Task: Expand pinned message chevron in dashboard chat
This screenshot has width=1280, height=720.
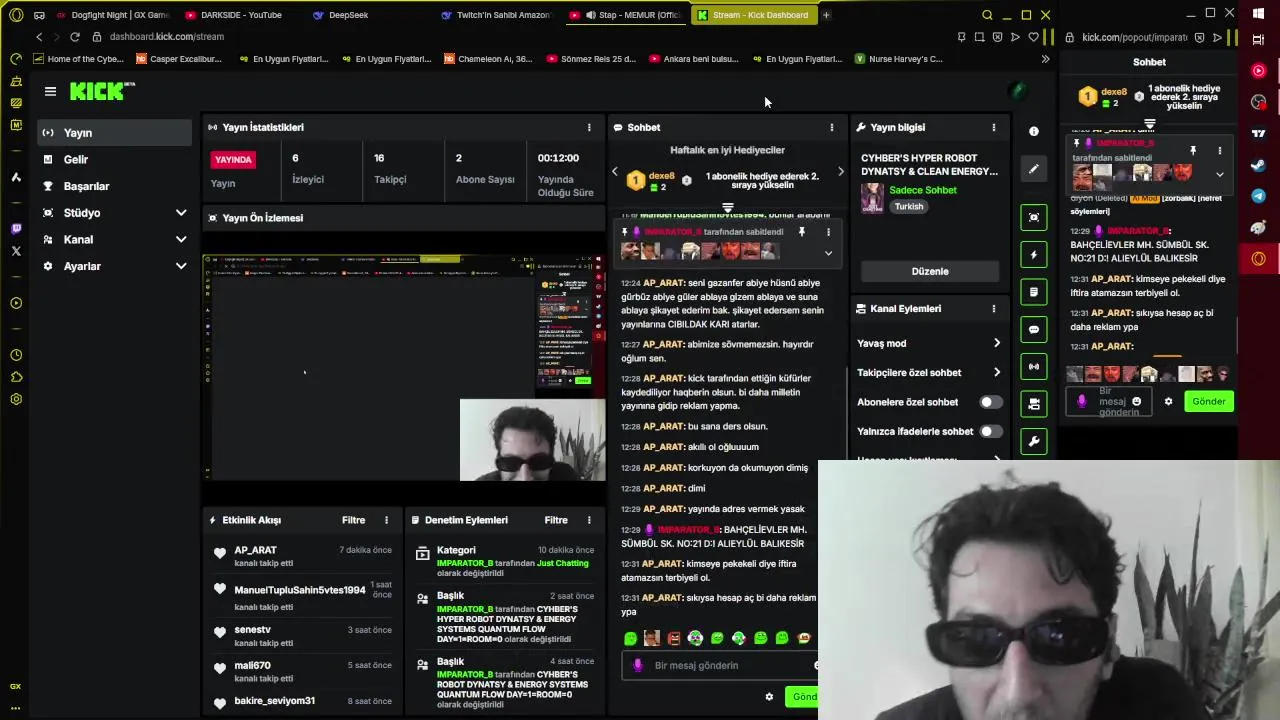Action: click(828, 253)
